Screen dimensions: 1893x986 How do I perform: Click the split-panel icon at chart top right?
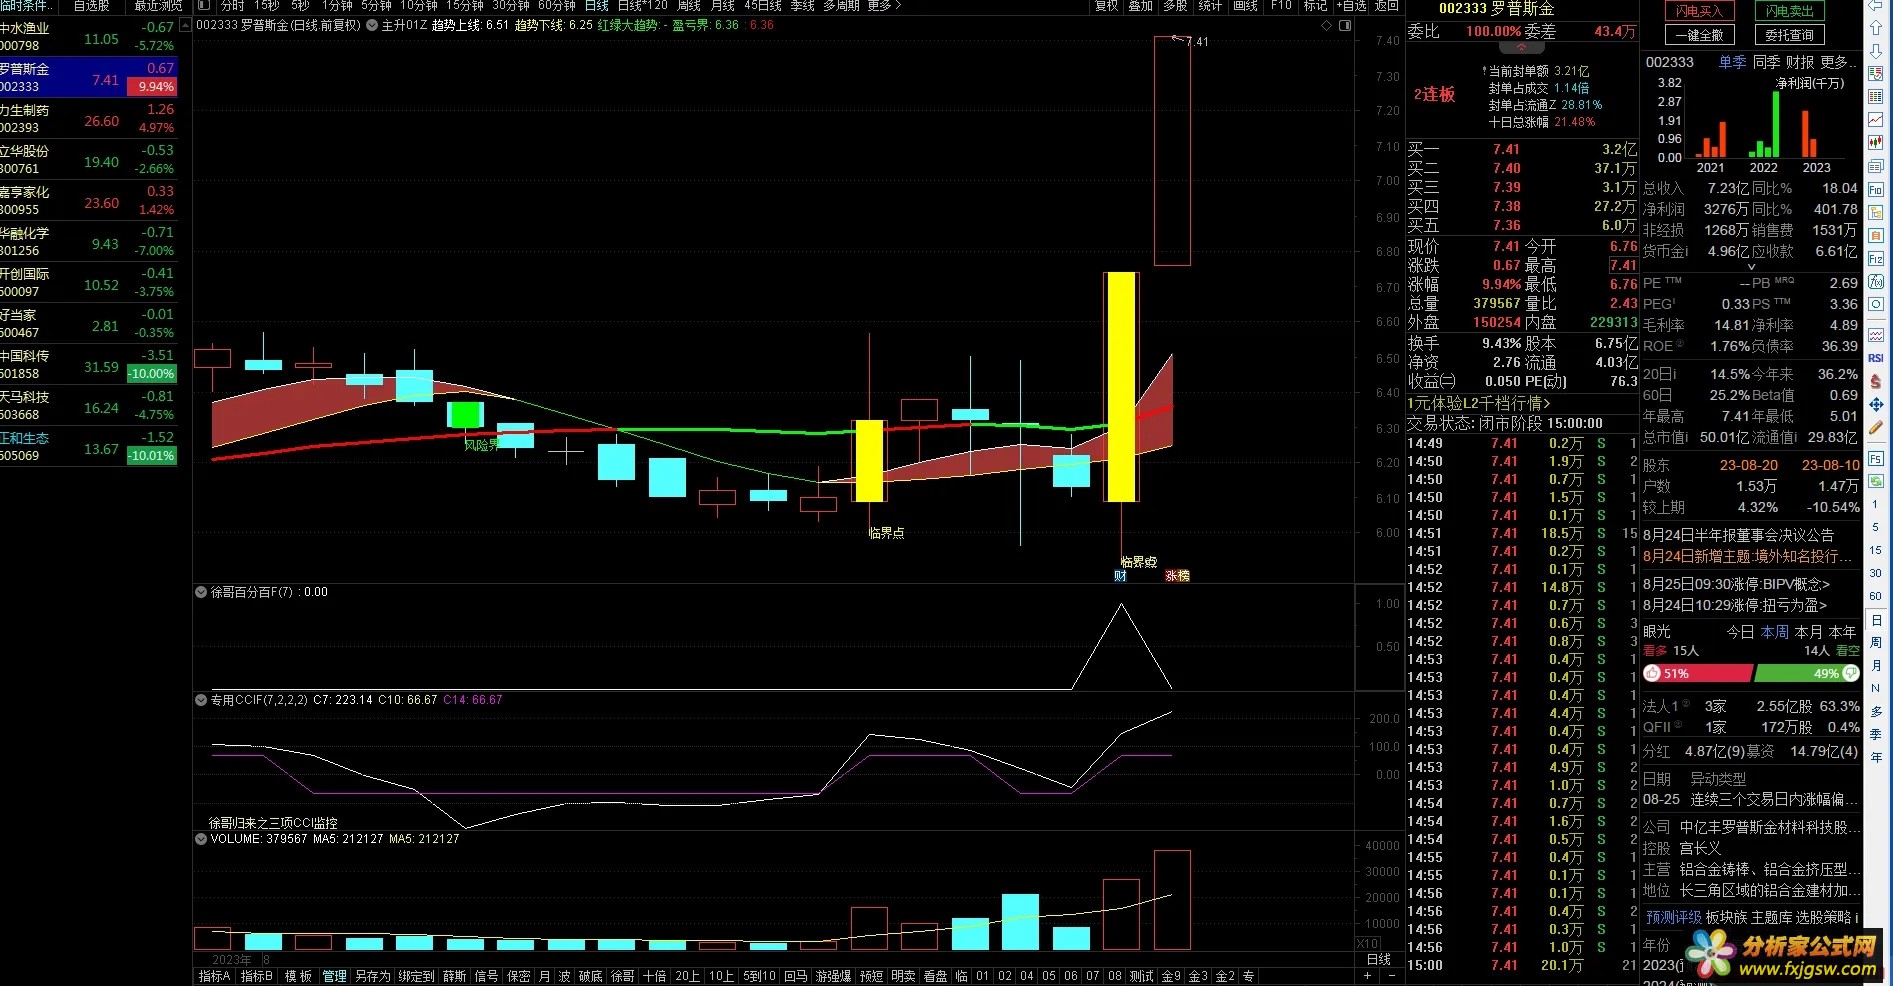click(1345, 26)
